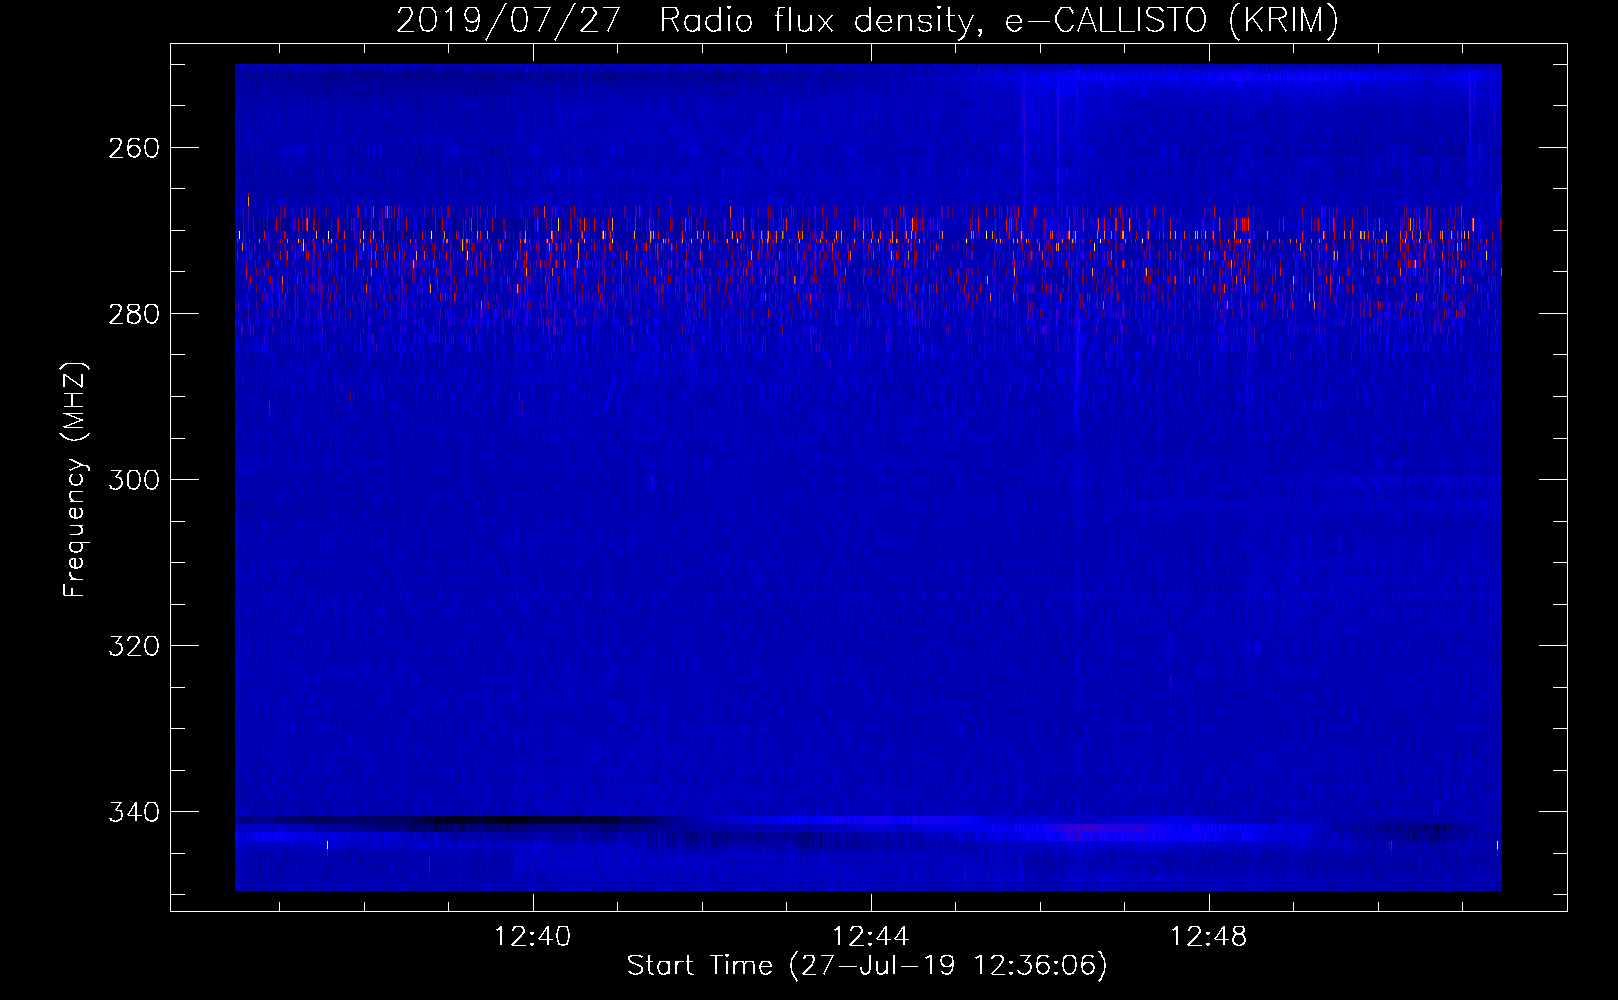Click the 320 frequency tick label
Viewport: 1618px width, 1000px height.
tap(134, 646)
